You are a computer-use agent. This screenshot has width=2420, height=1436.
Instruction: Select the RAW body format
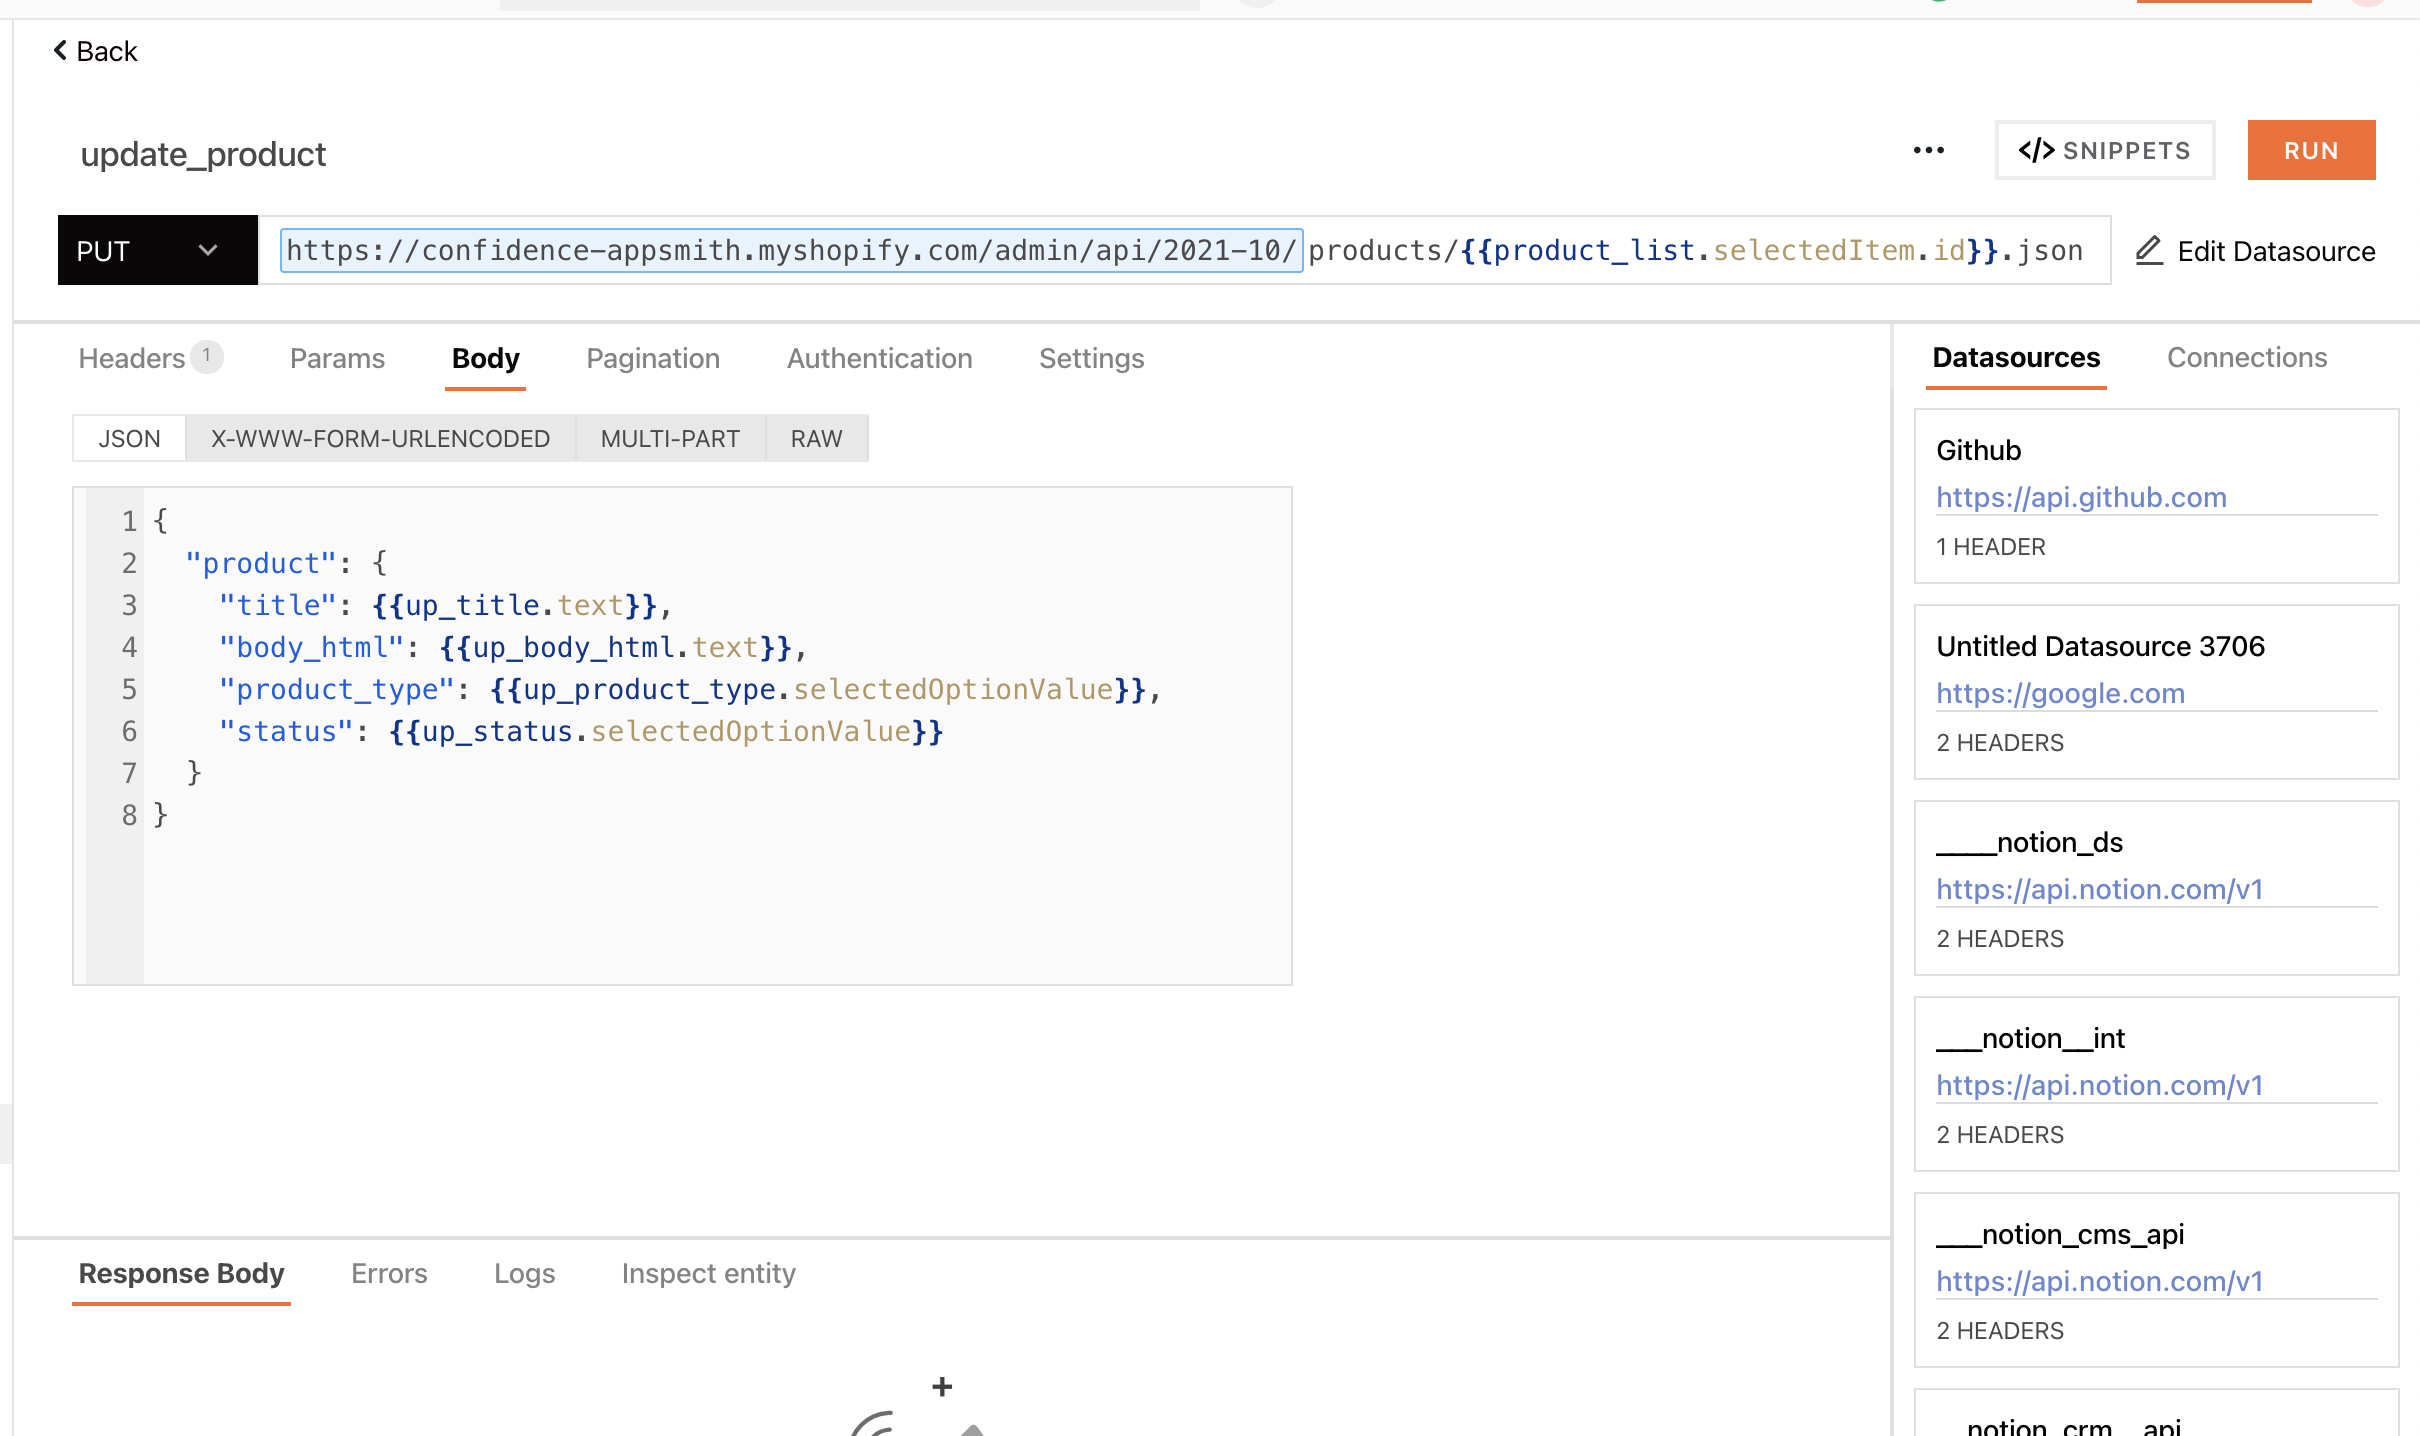tap(816, 438)
